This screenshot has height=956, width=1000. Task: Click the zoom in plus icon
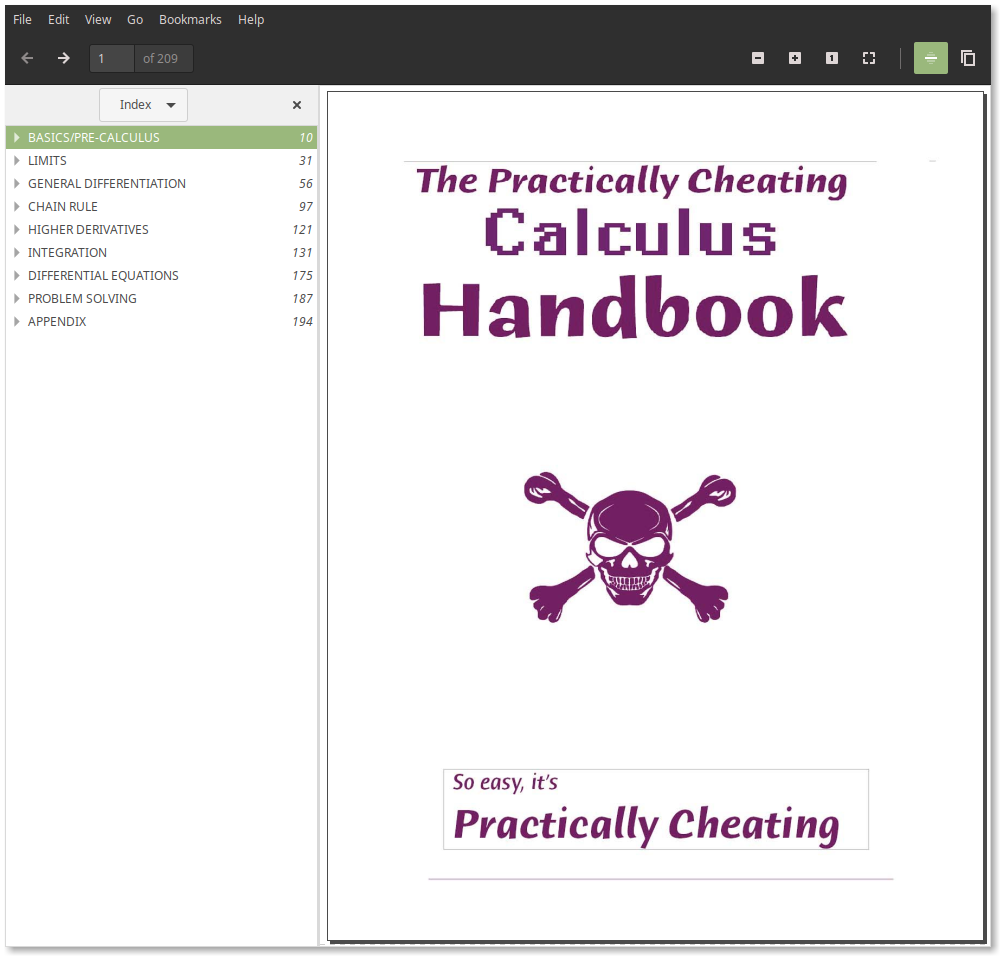point(795,58)
